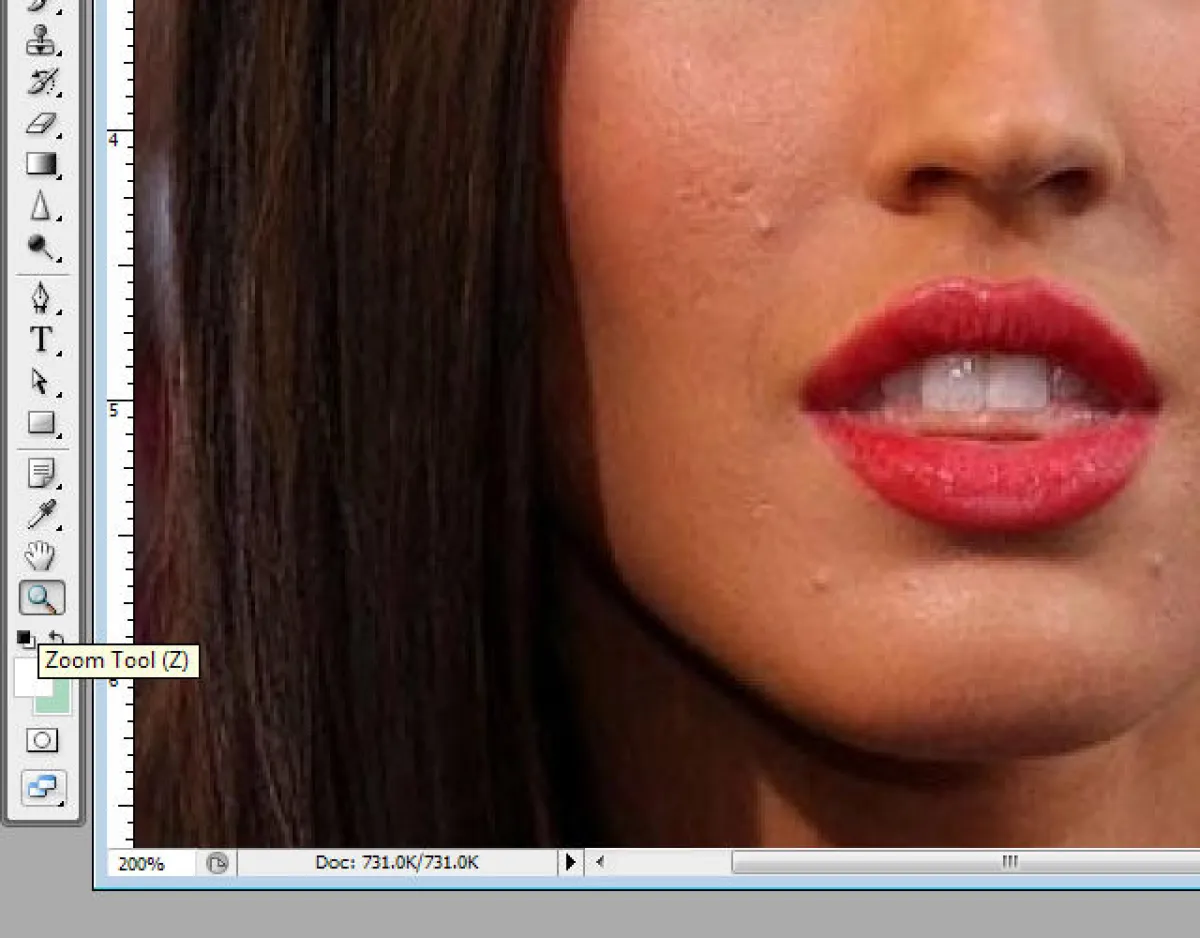Select the Dodge tool
The image size is (1200, 938).
pos(40,247)
